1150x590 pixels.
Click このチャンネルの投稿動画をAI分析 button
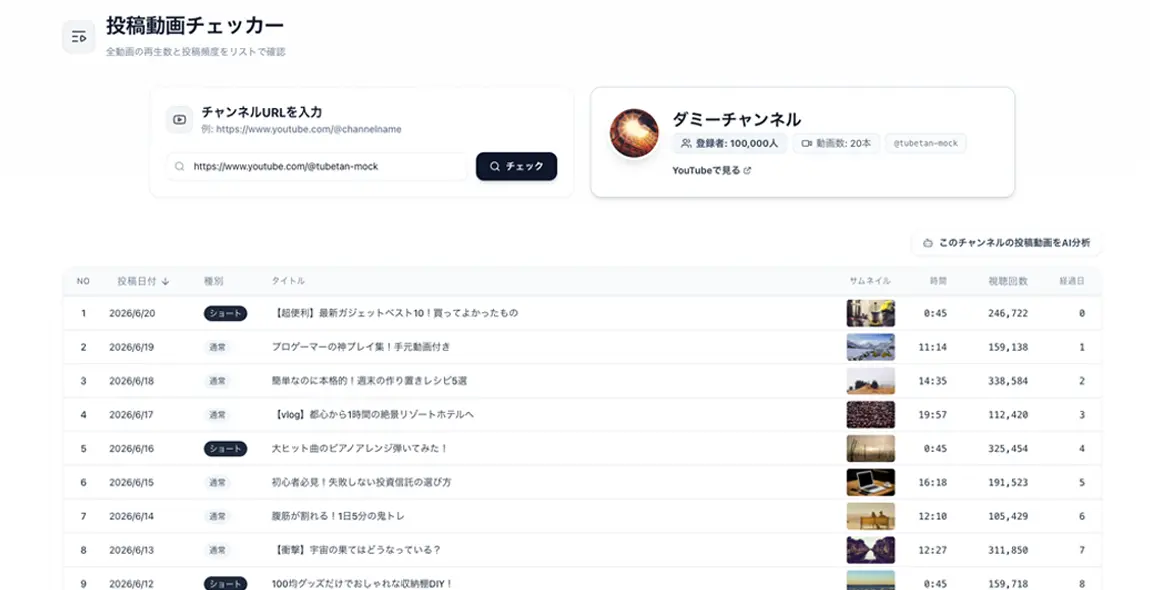1007,243
